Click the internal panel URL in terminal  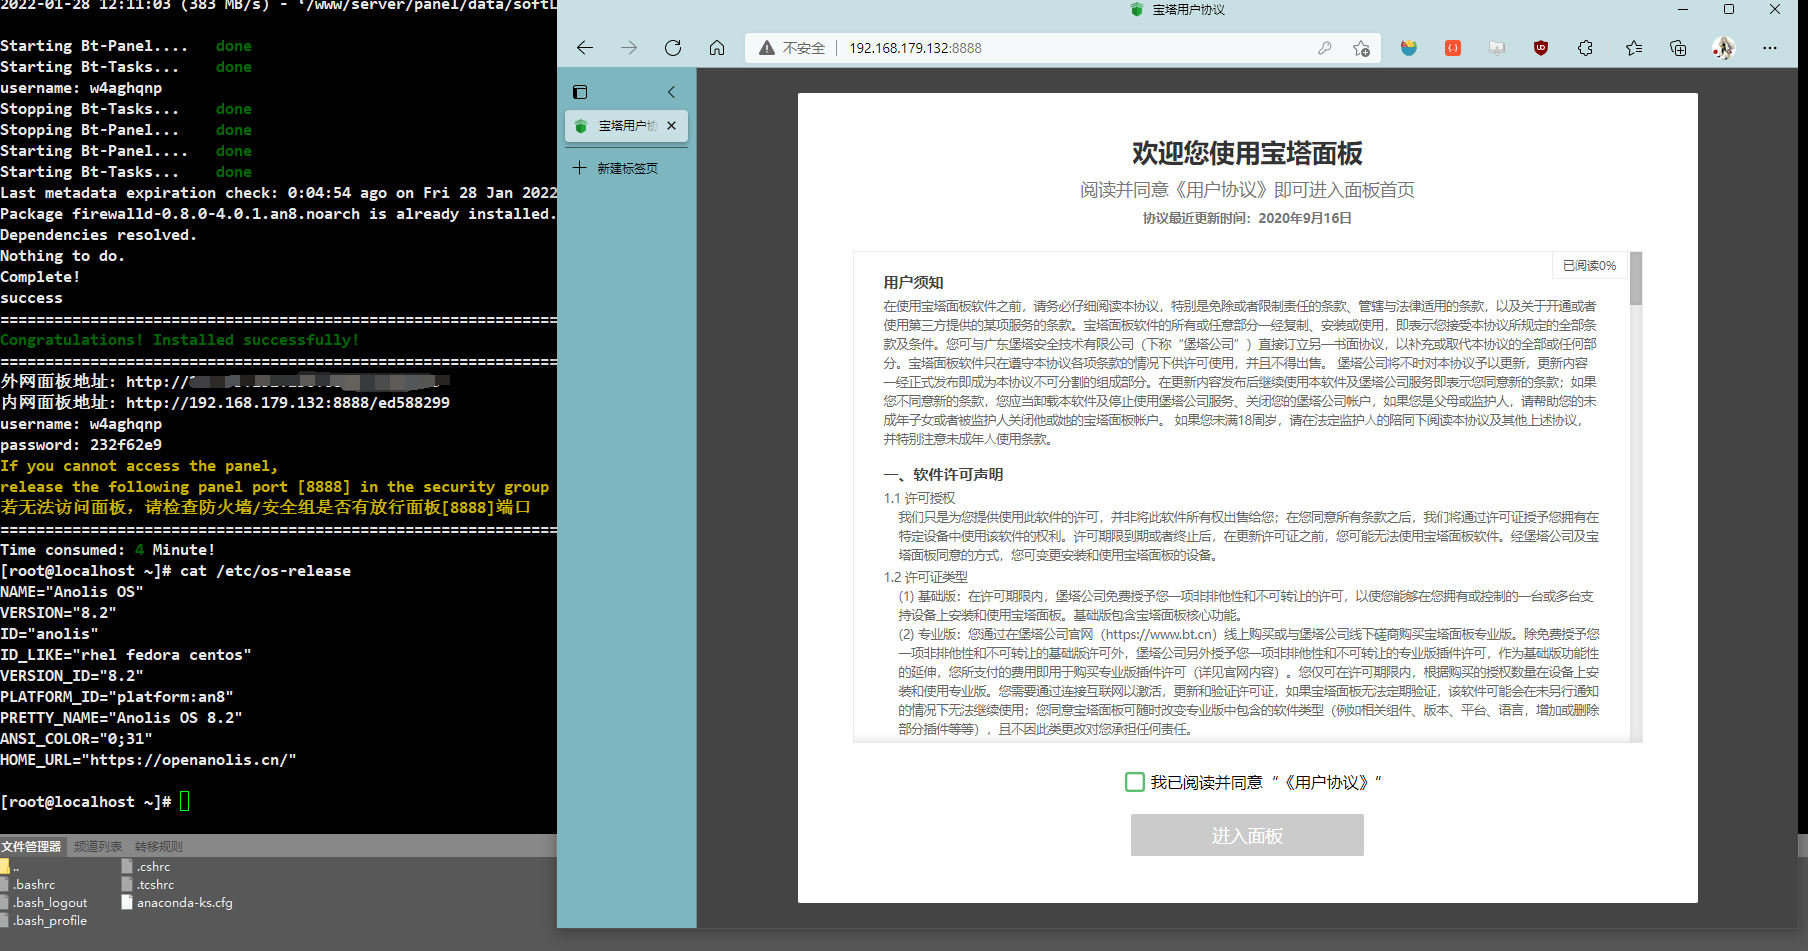pyautogui.click(x=288, y=402)
